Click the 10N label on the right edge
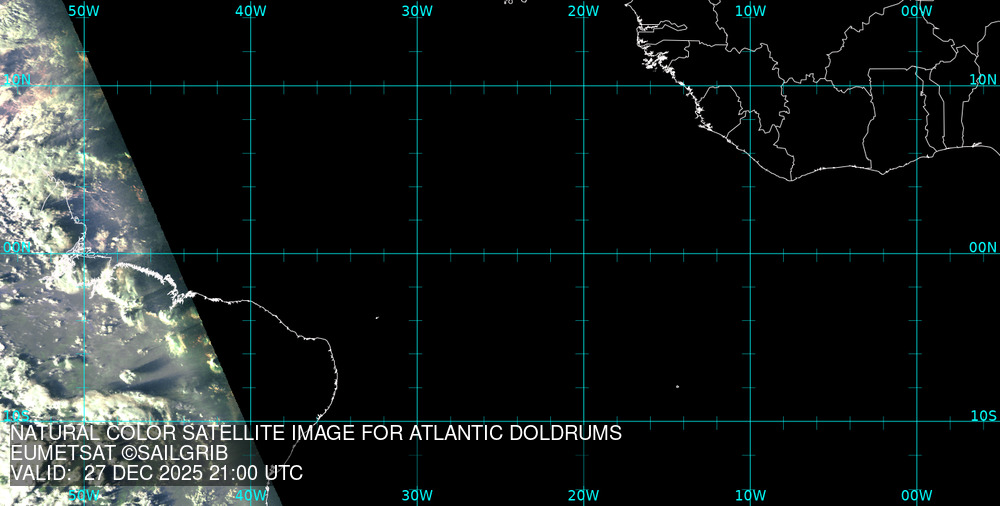 tap(983, 79)
